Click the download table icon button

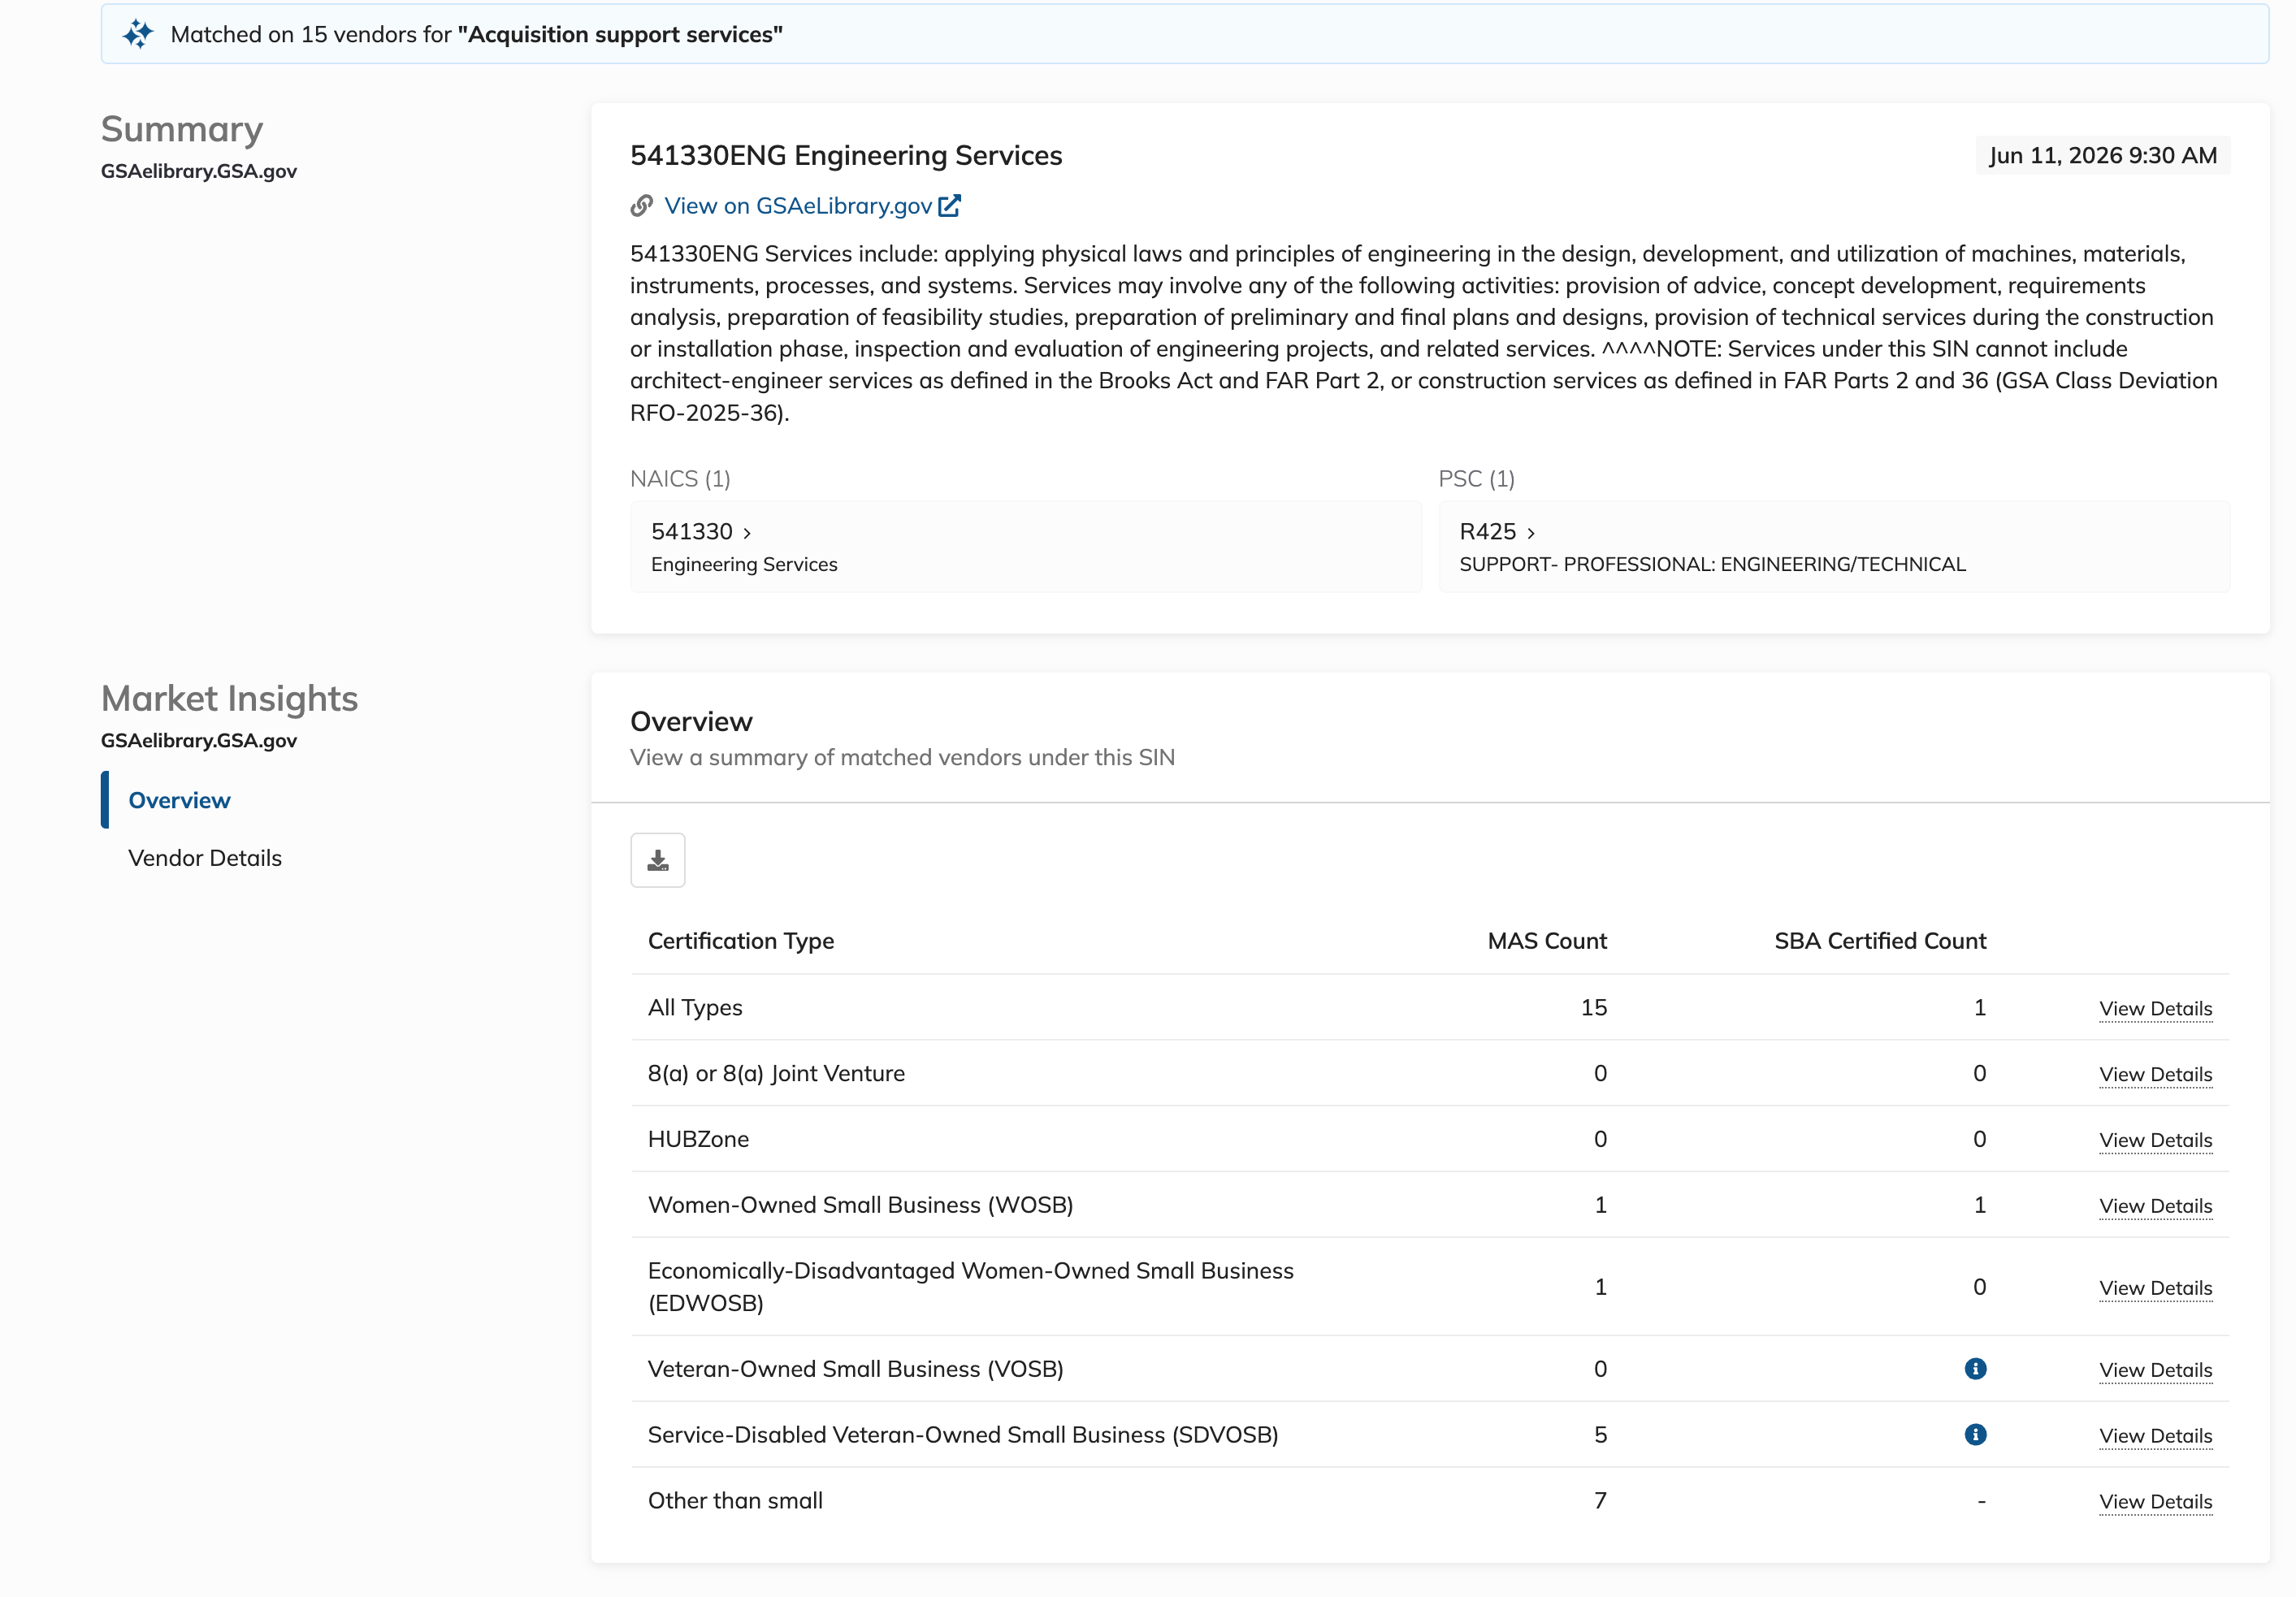tap(657, 860)
